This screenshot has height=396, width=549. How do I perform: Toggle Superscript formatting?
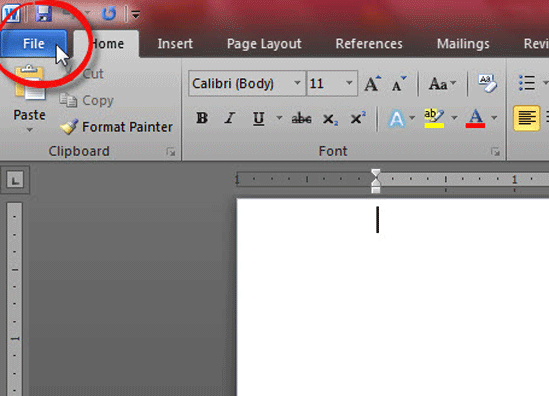[x=358, y=118]
